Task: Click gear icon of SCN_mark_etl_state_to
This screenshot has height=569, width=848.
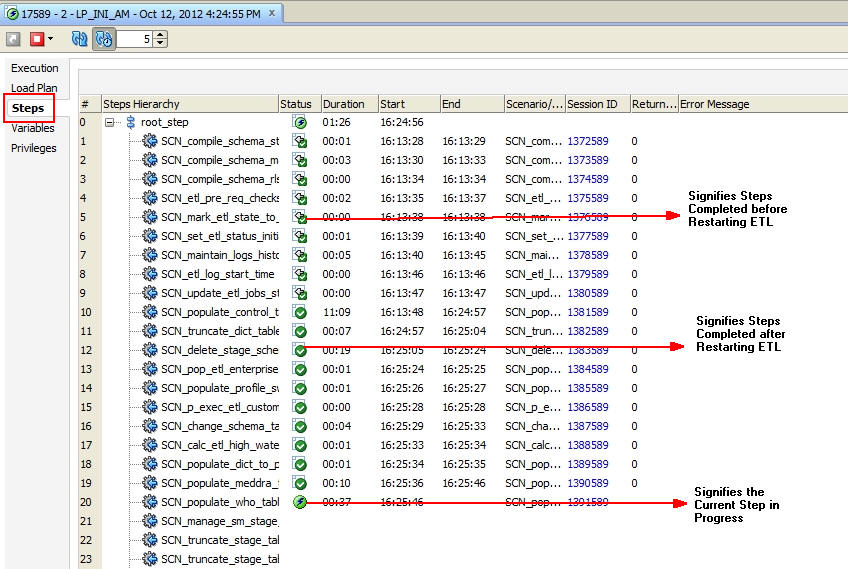Action: click(149, 217)
